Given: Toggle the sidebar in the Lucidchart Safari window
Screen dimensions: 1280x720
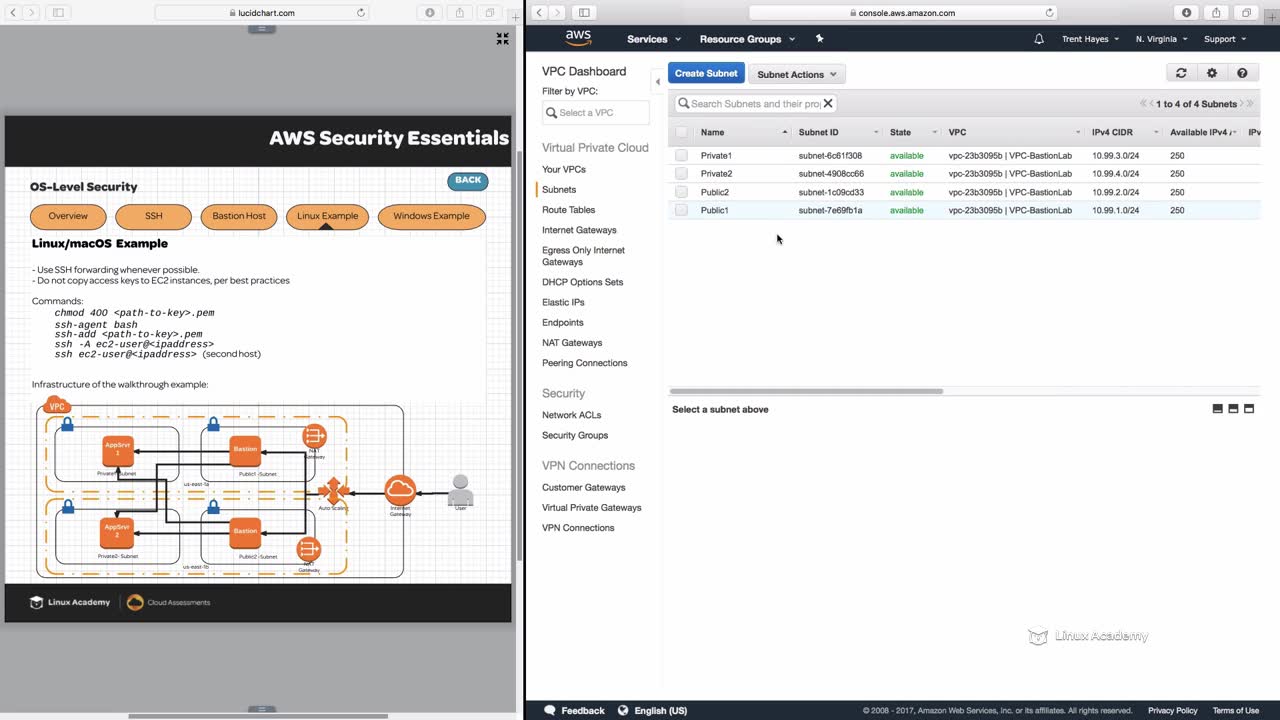Looking at the screenshot, I should (x=58, y=13).
